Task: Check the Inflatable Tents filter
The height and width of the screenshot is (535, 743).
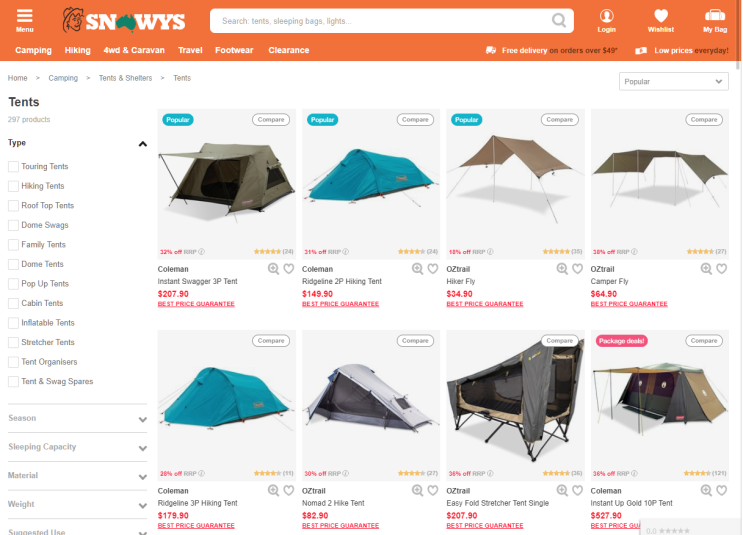Action: (x=13, y=323)
